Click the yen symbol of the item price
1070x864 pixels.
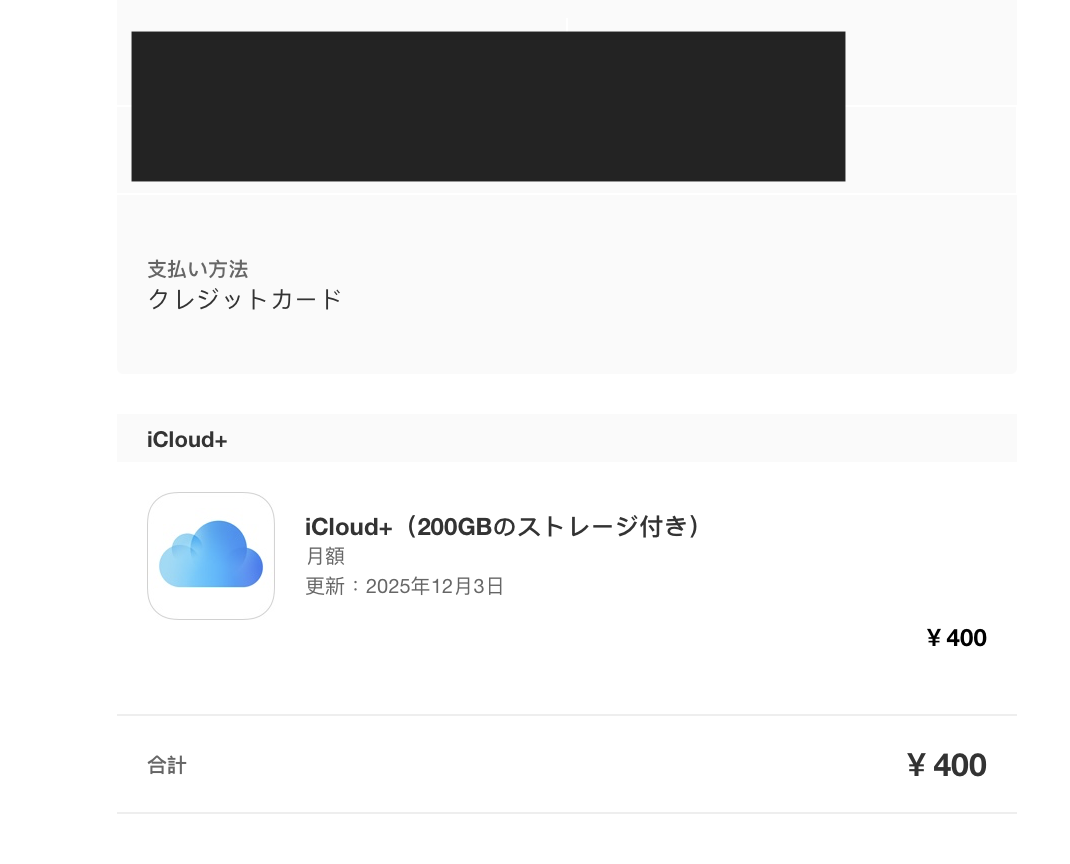pos(934,638)
